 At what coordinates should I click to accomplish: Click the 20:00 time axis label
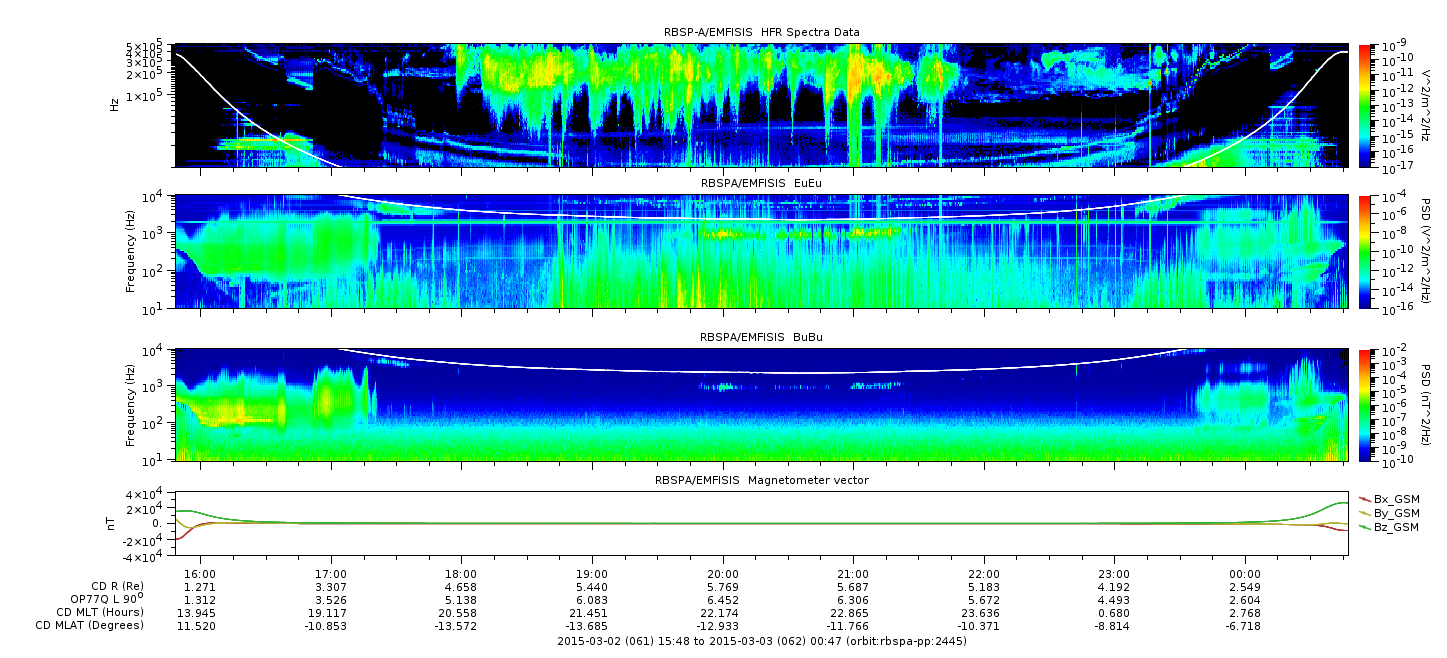coord(722,574)
